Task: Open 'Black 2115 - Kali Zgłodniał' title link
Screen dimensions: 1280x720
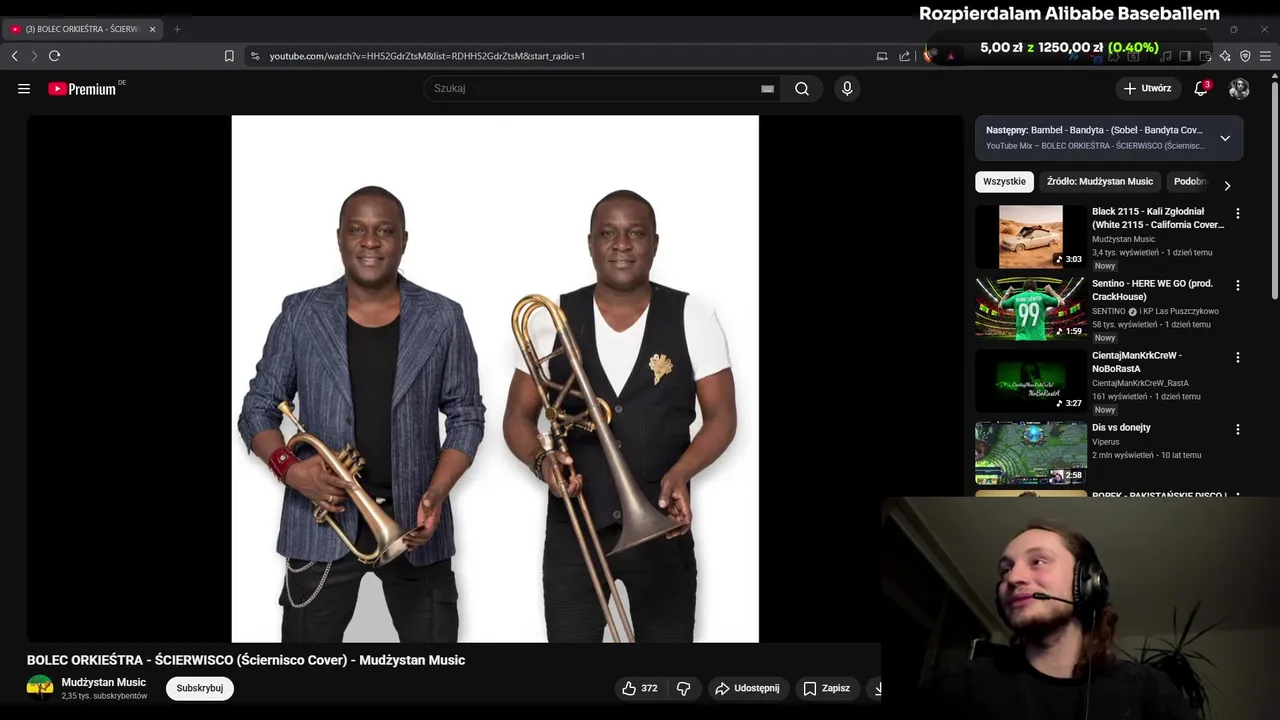Action: tap(1158, 218)
